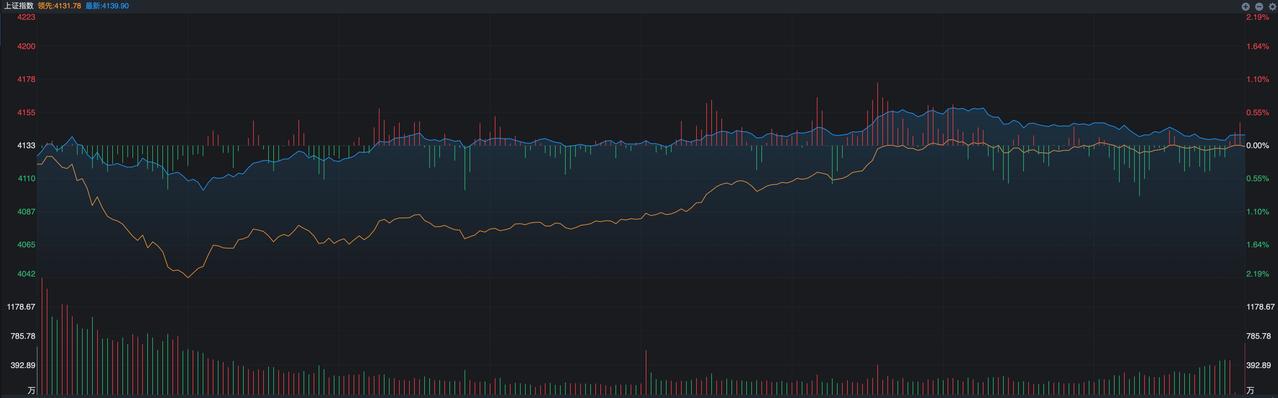Click the orange 领先:4131.78 value
1278x398 pixels.
pos(59,5)
